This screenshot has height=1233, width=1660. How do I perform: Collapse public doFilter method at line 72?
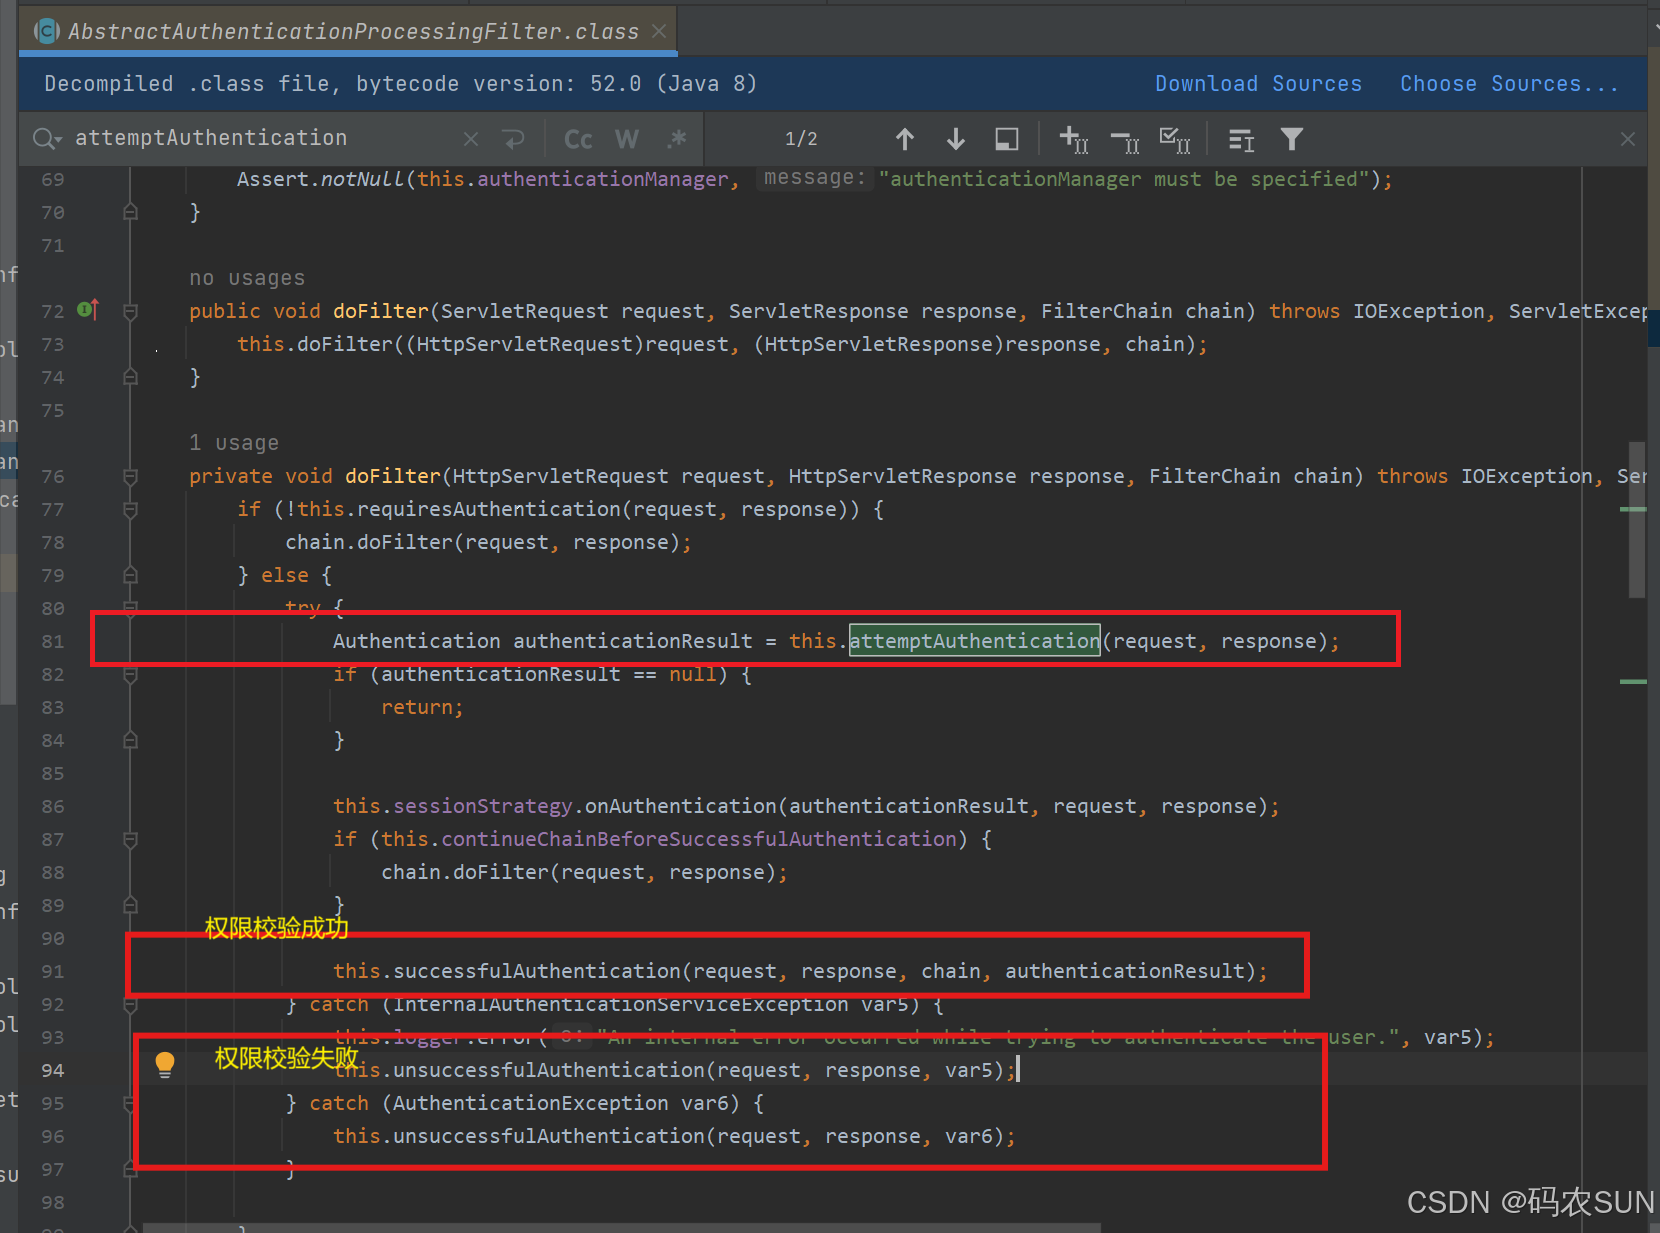pyautogui.click(x=130, y=312)
